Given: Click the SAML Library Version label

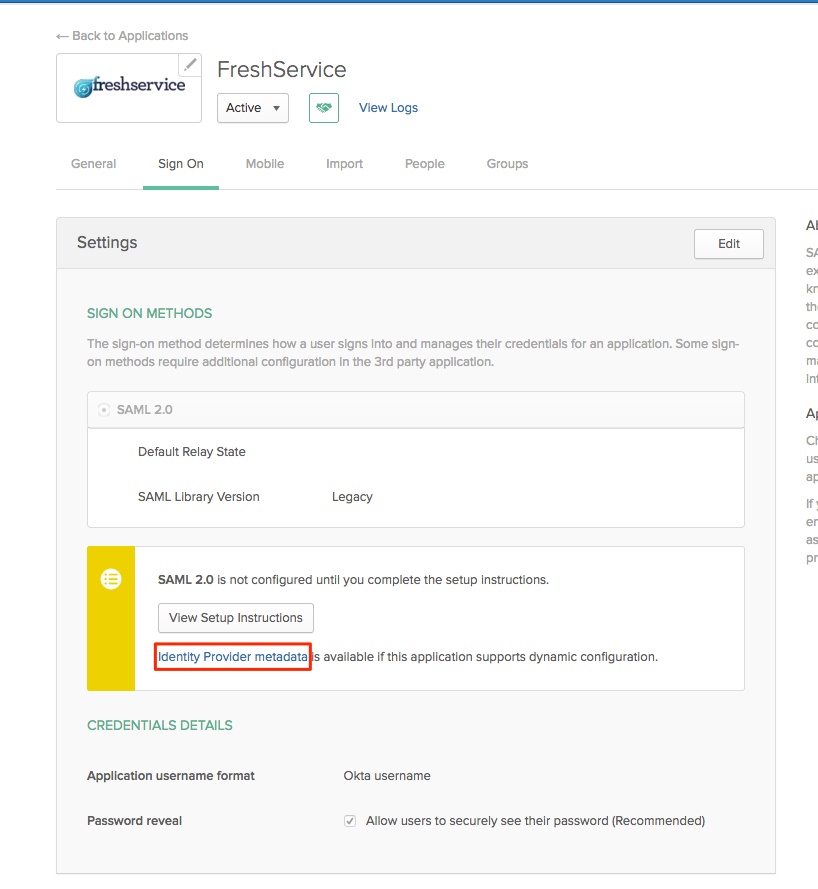Looking at the screenshot, I should [x=198, y=497].
